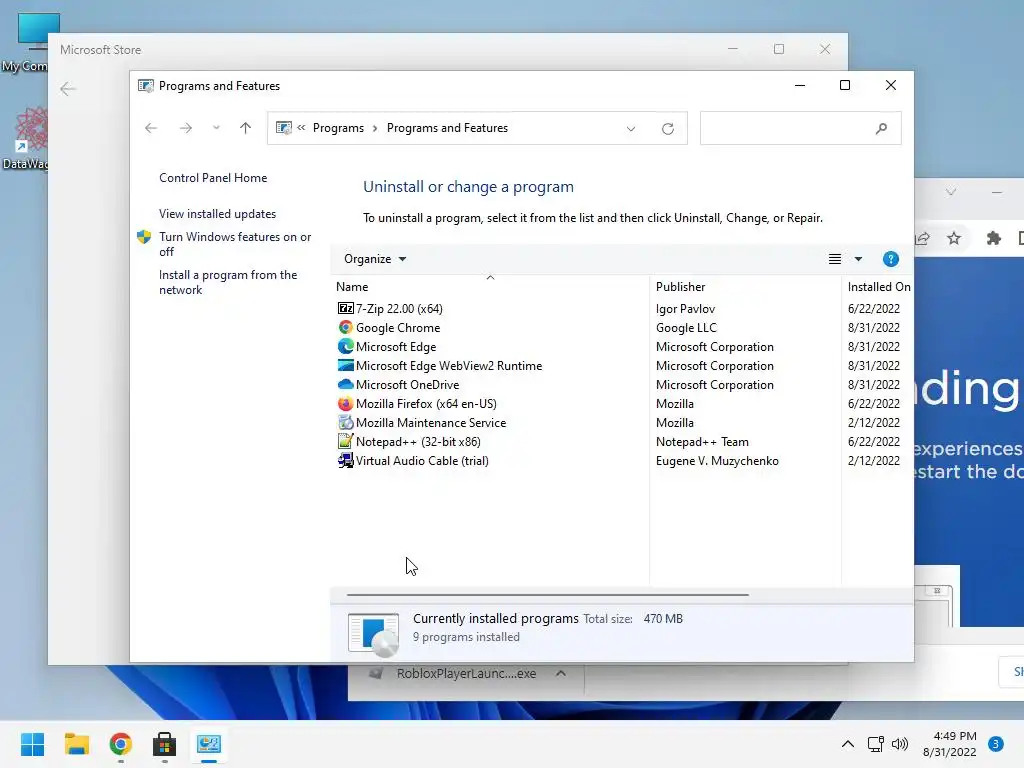Click the Virtual Audio Cable icon
The image size is (1024, 768).
[345, 460]
